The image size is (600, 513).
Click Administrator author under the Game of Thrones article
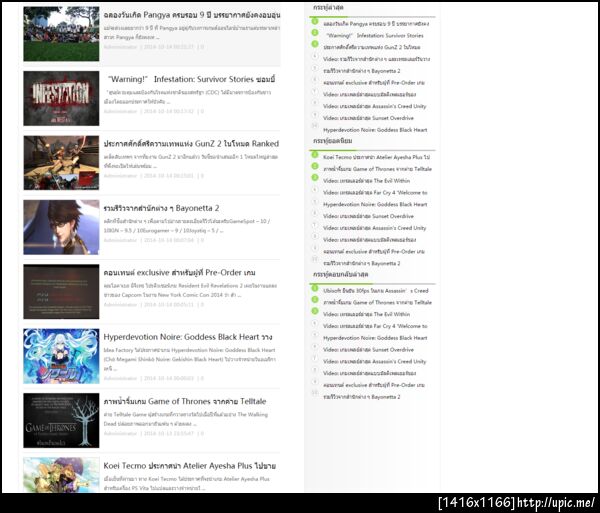pyautogui.click(x=120, y=433)
